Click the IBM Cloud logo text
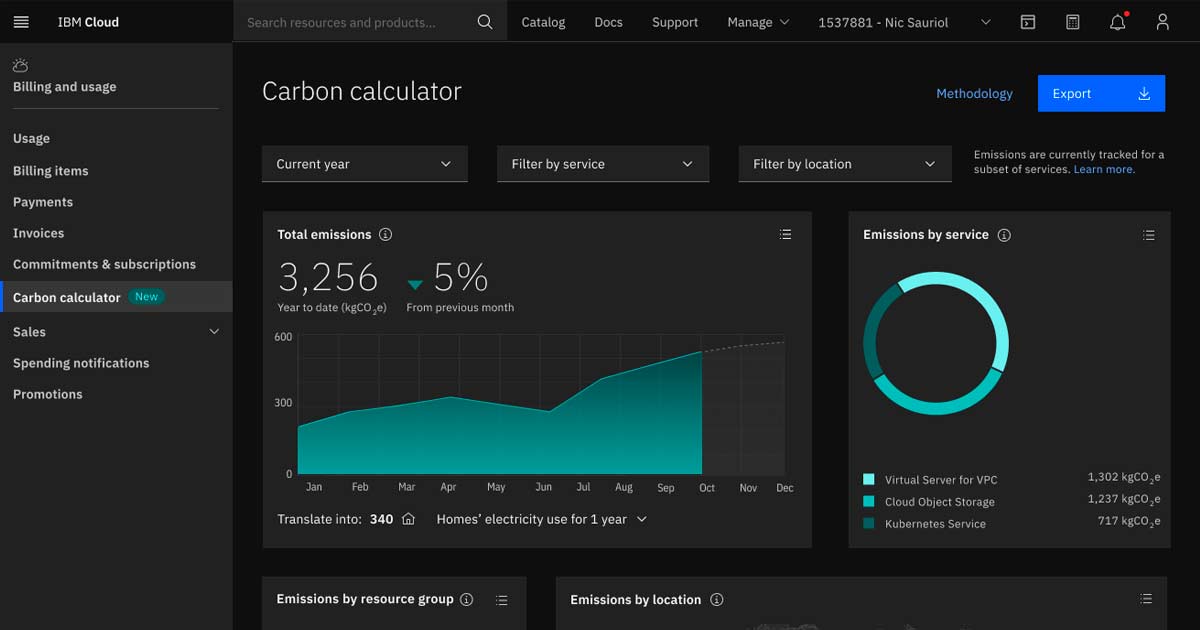The width and height of the screenshot is (1200, 630). 88,22
